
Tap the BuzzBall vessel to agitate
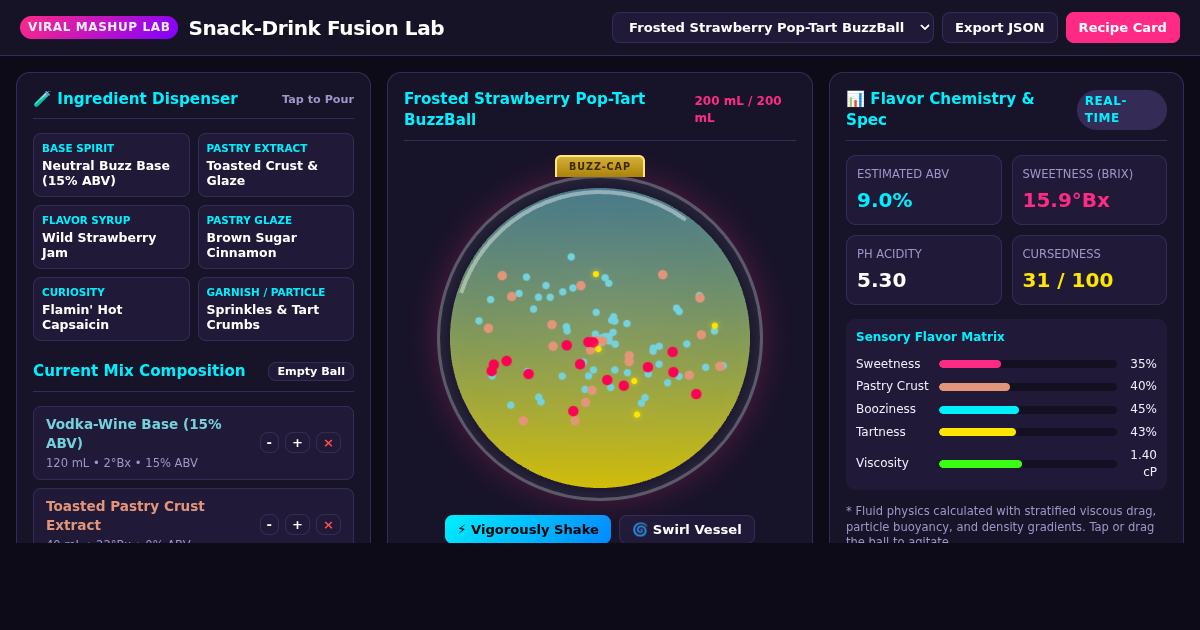600,338
